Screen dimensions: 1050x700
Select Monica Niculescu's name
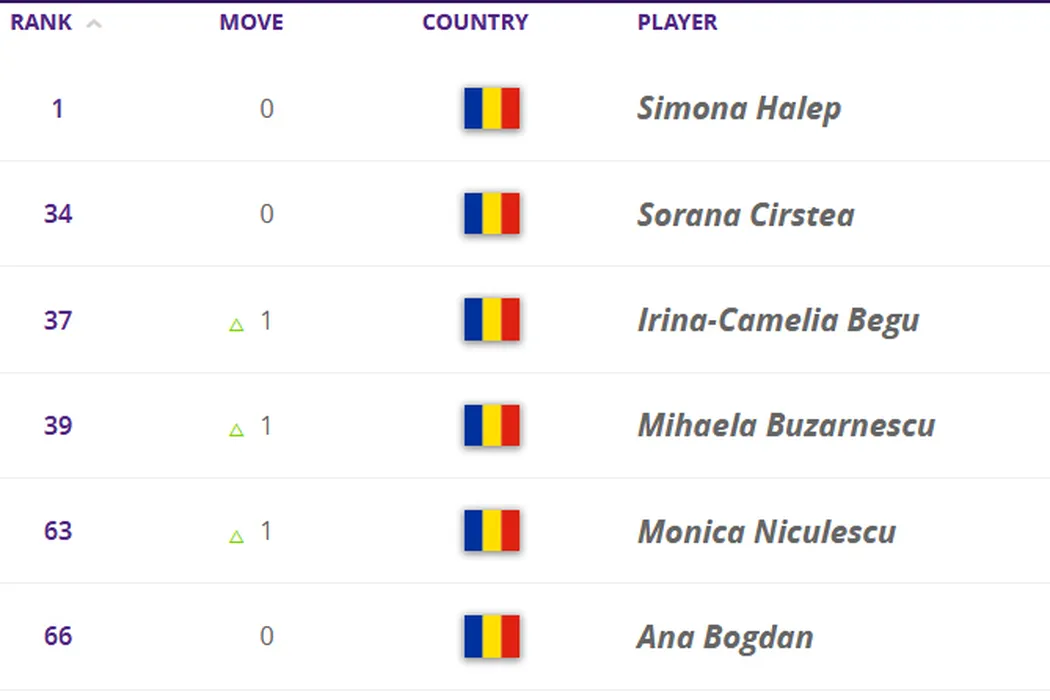[x=766, y=531]
